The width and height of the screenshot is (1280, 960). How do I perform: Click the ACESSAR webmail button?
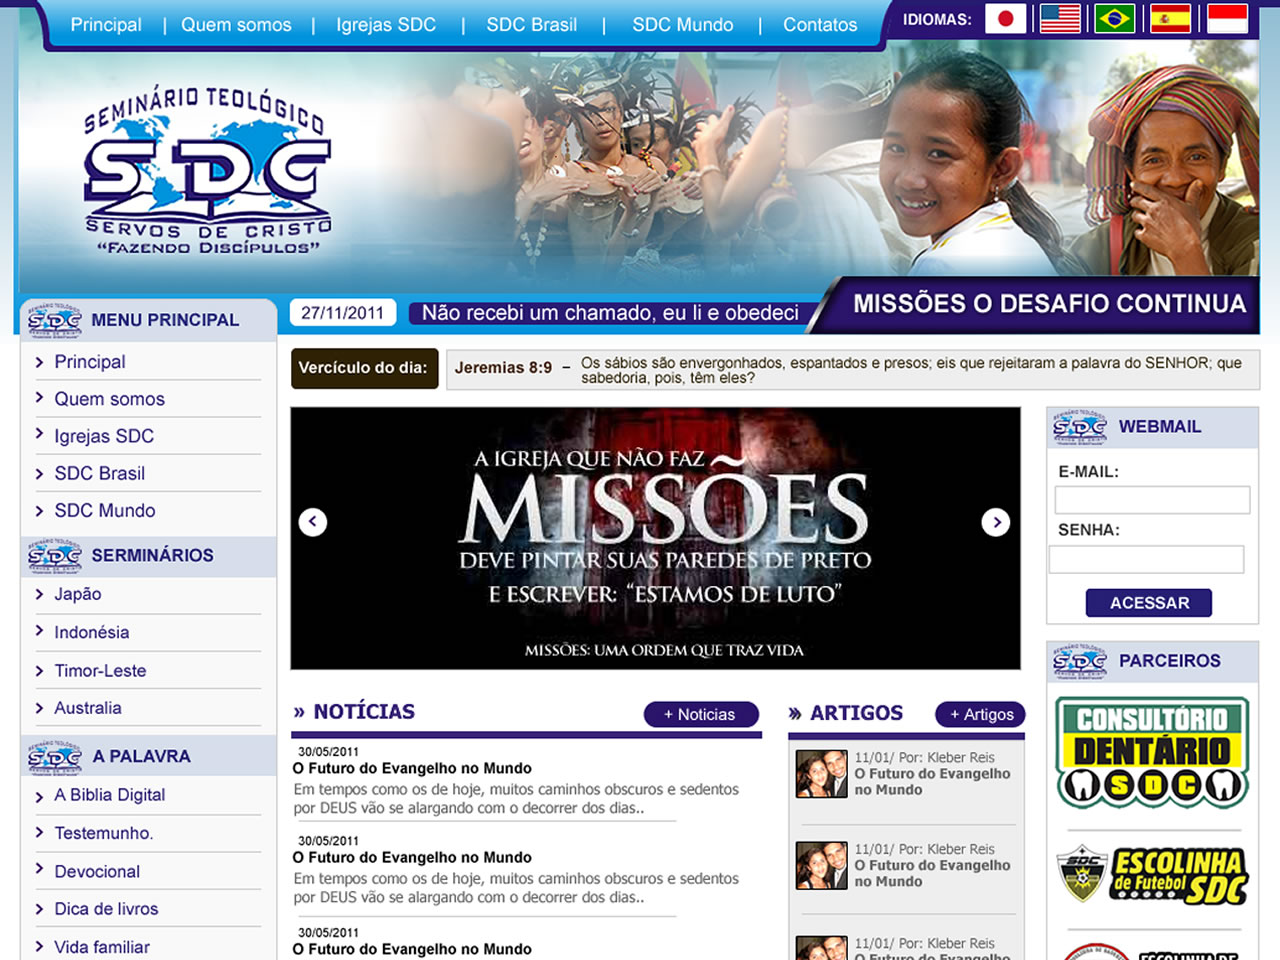click(x=1149, y=603)
